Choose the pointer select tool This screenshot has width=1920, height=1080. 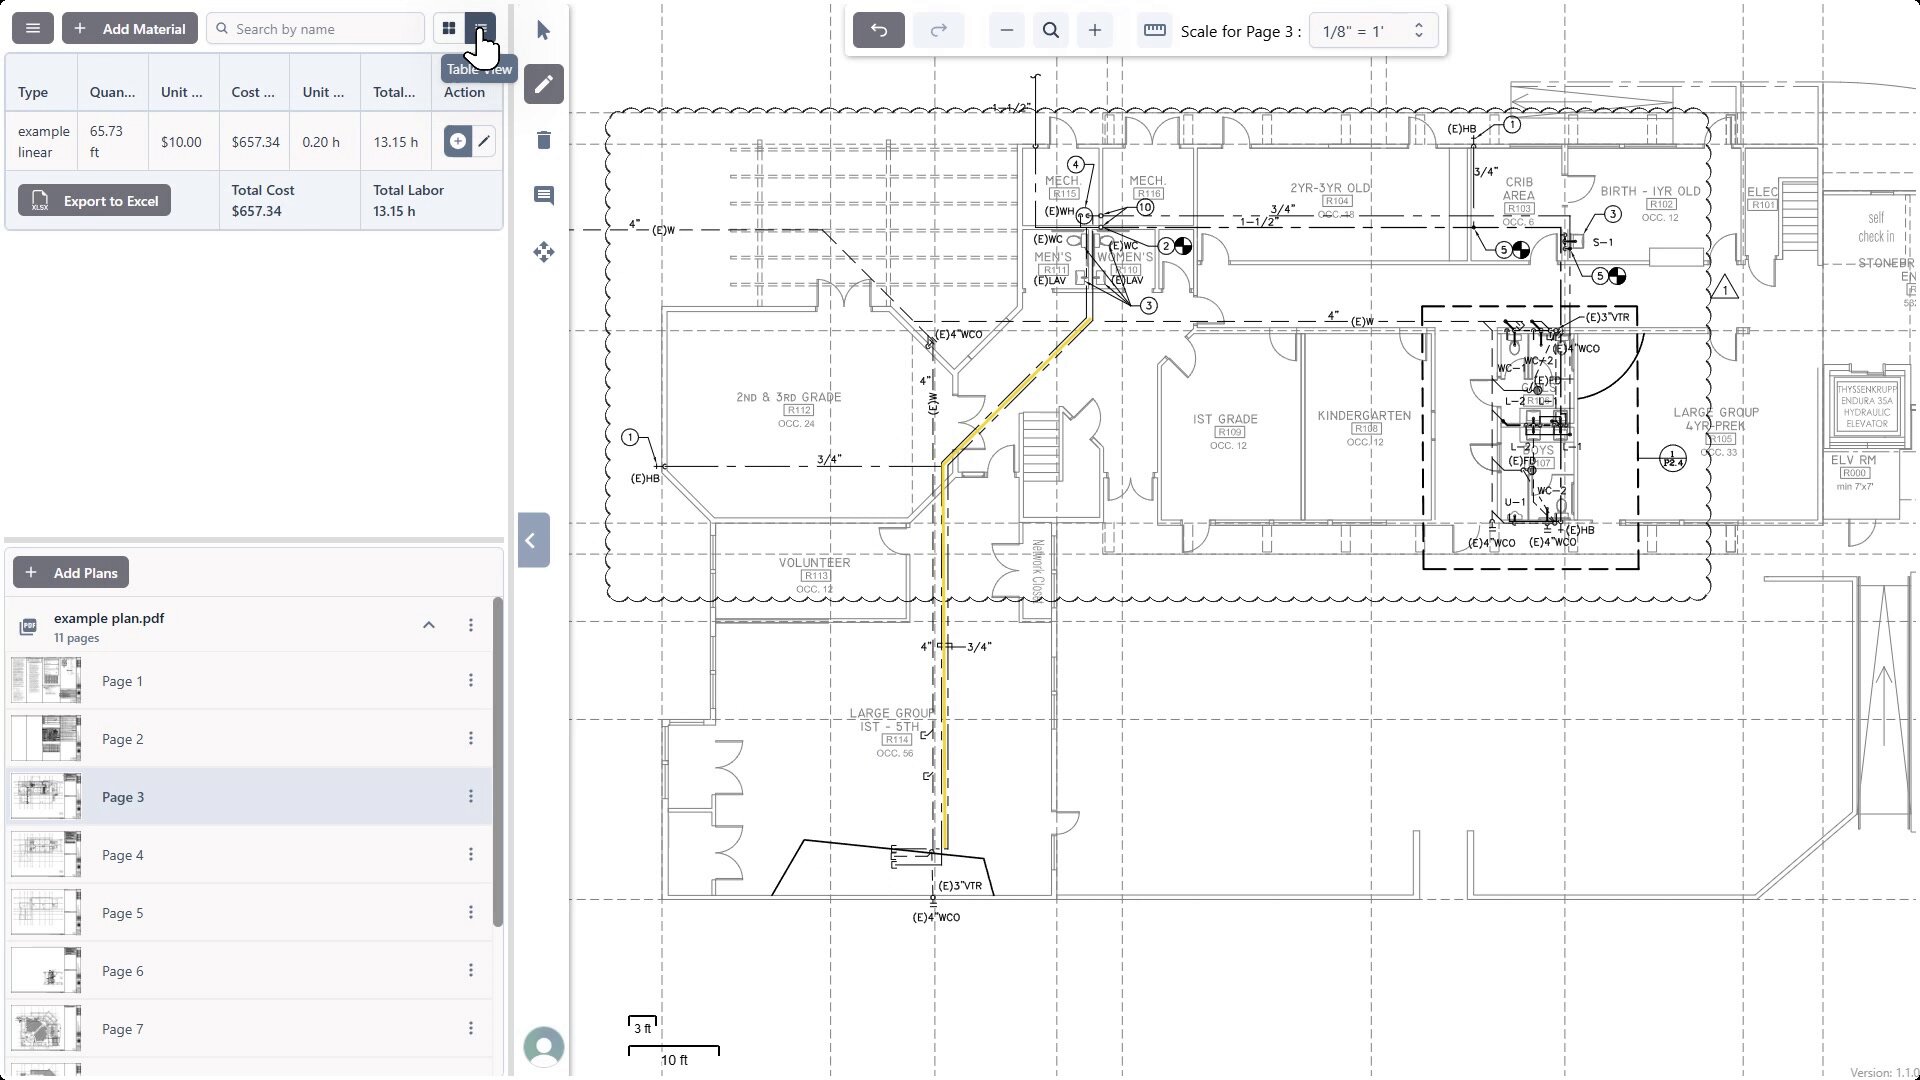(x=544, y=31)
